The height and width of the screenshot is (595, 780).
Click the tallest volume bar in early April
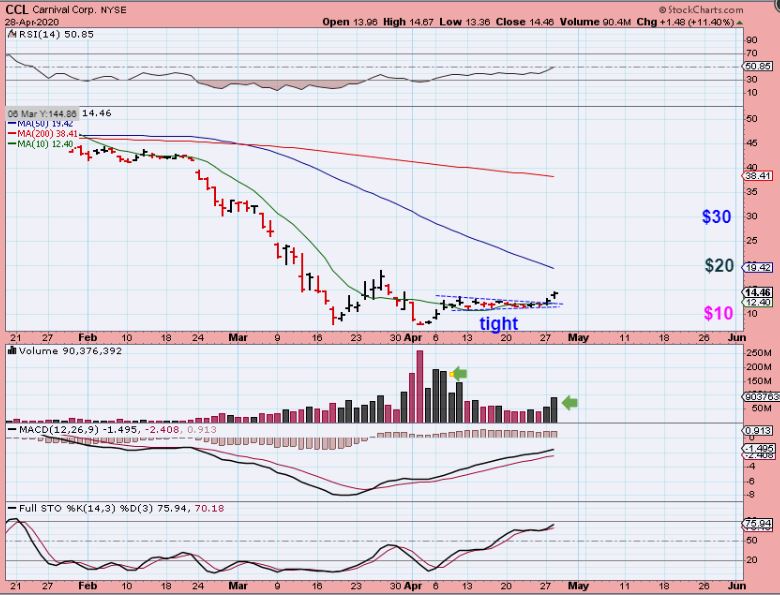click(420, 387)
